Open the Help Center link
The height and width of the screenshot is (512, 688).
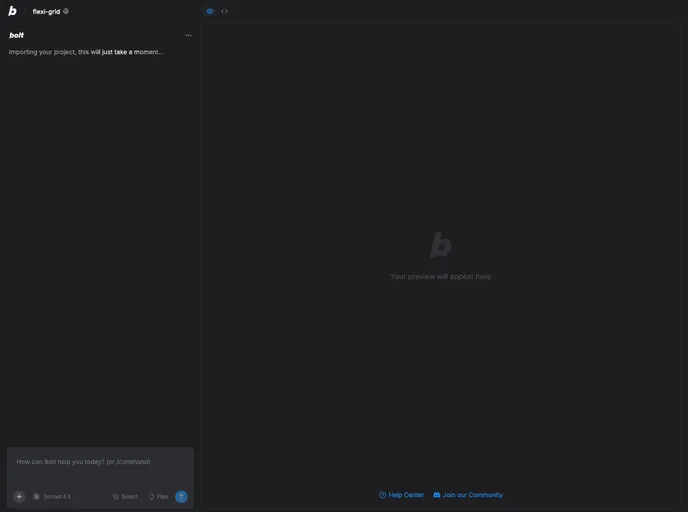406,495
